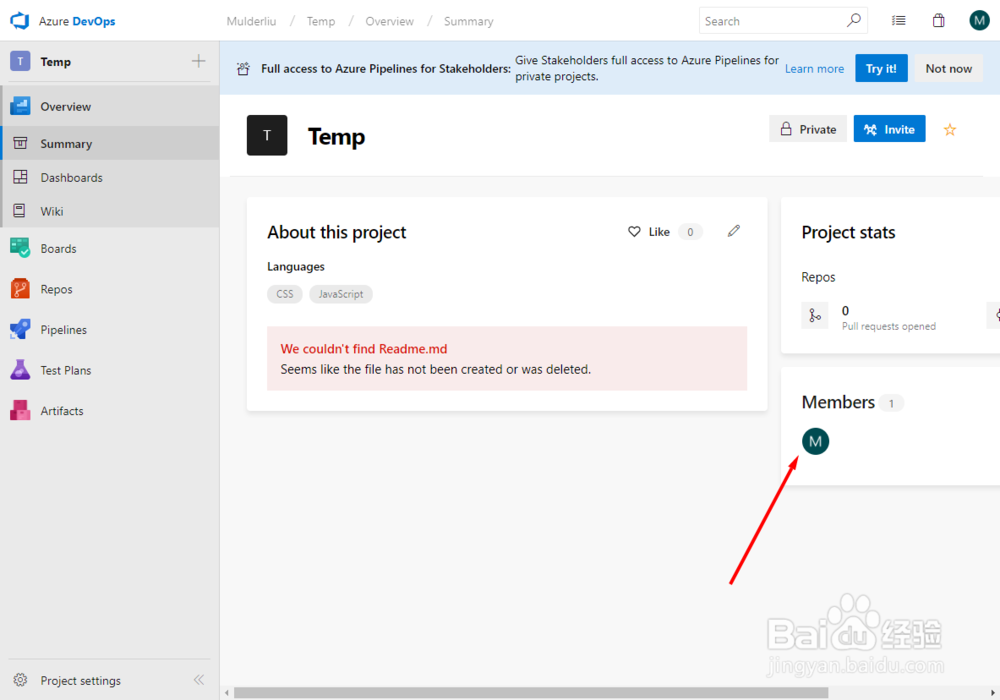This screenshot has width=1000, height=700.
Task: Open Test Plans
Action: (66, 370)
